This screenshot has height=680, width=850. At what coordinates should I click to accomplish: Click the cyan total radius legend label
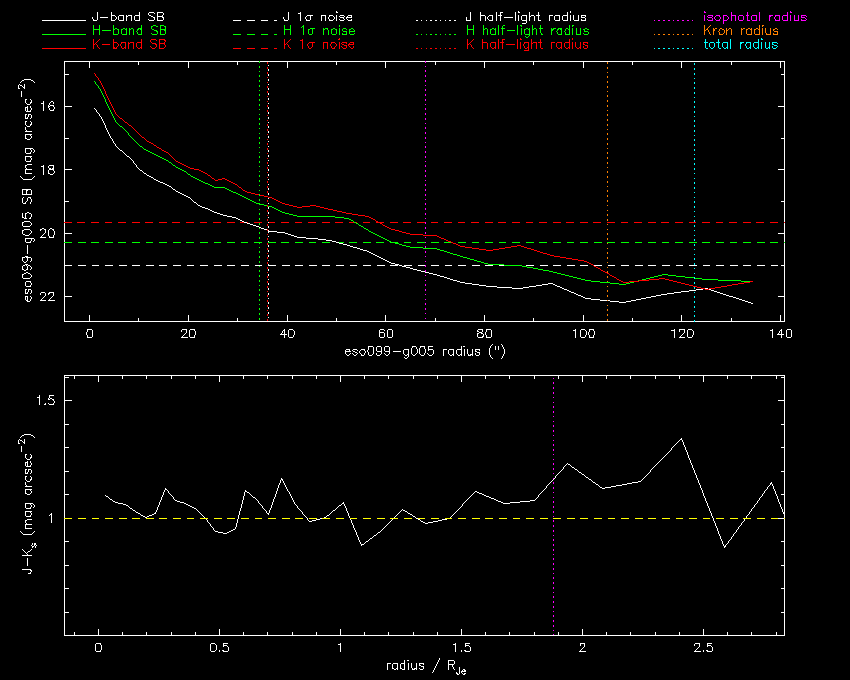coord(741,44)
